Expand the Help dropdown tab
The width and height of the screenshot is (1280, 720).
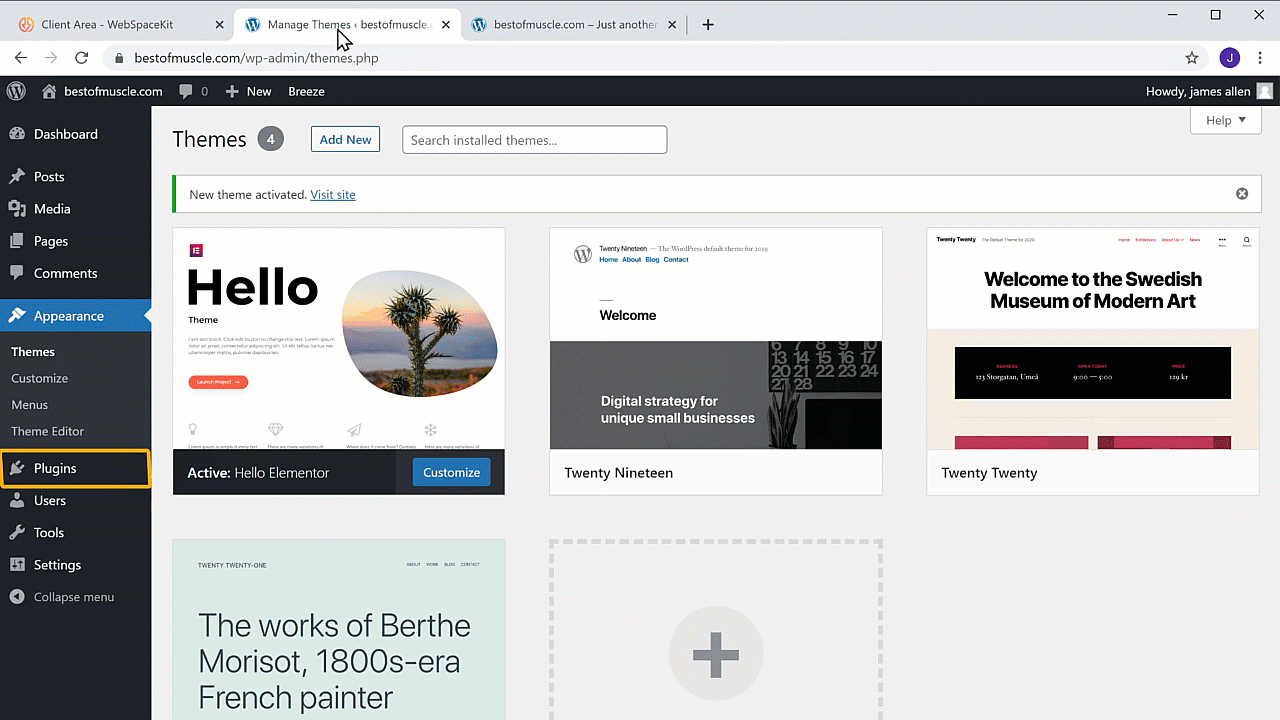(1226, 120)
